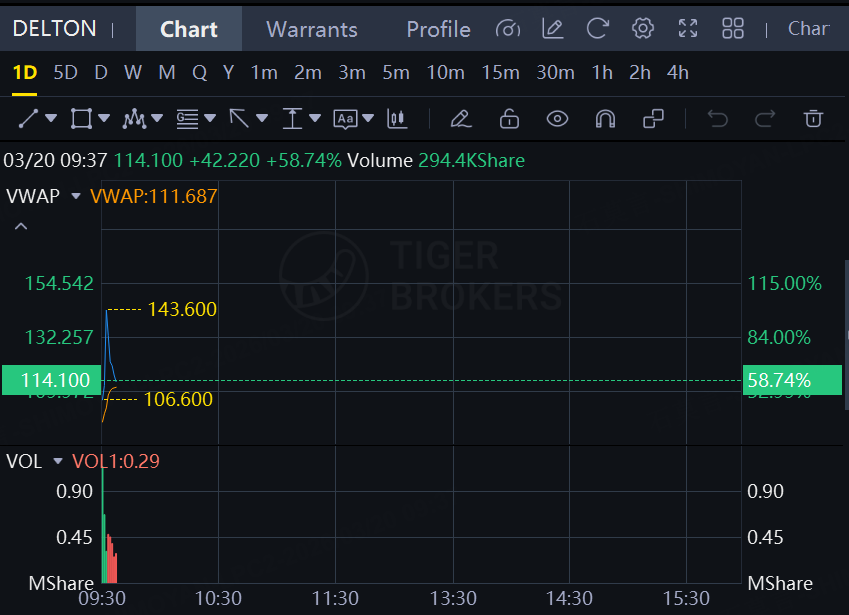Open the VWAP indicator dropdown

[x=75, y=197]
